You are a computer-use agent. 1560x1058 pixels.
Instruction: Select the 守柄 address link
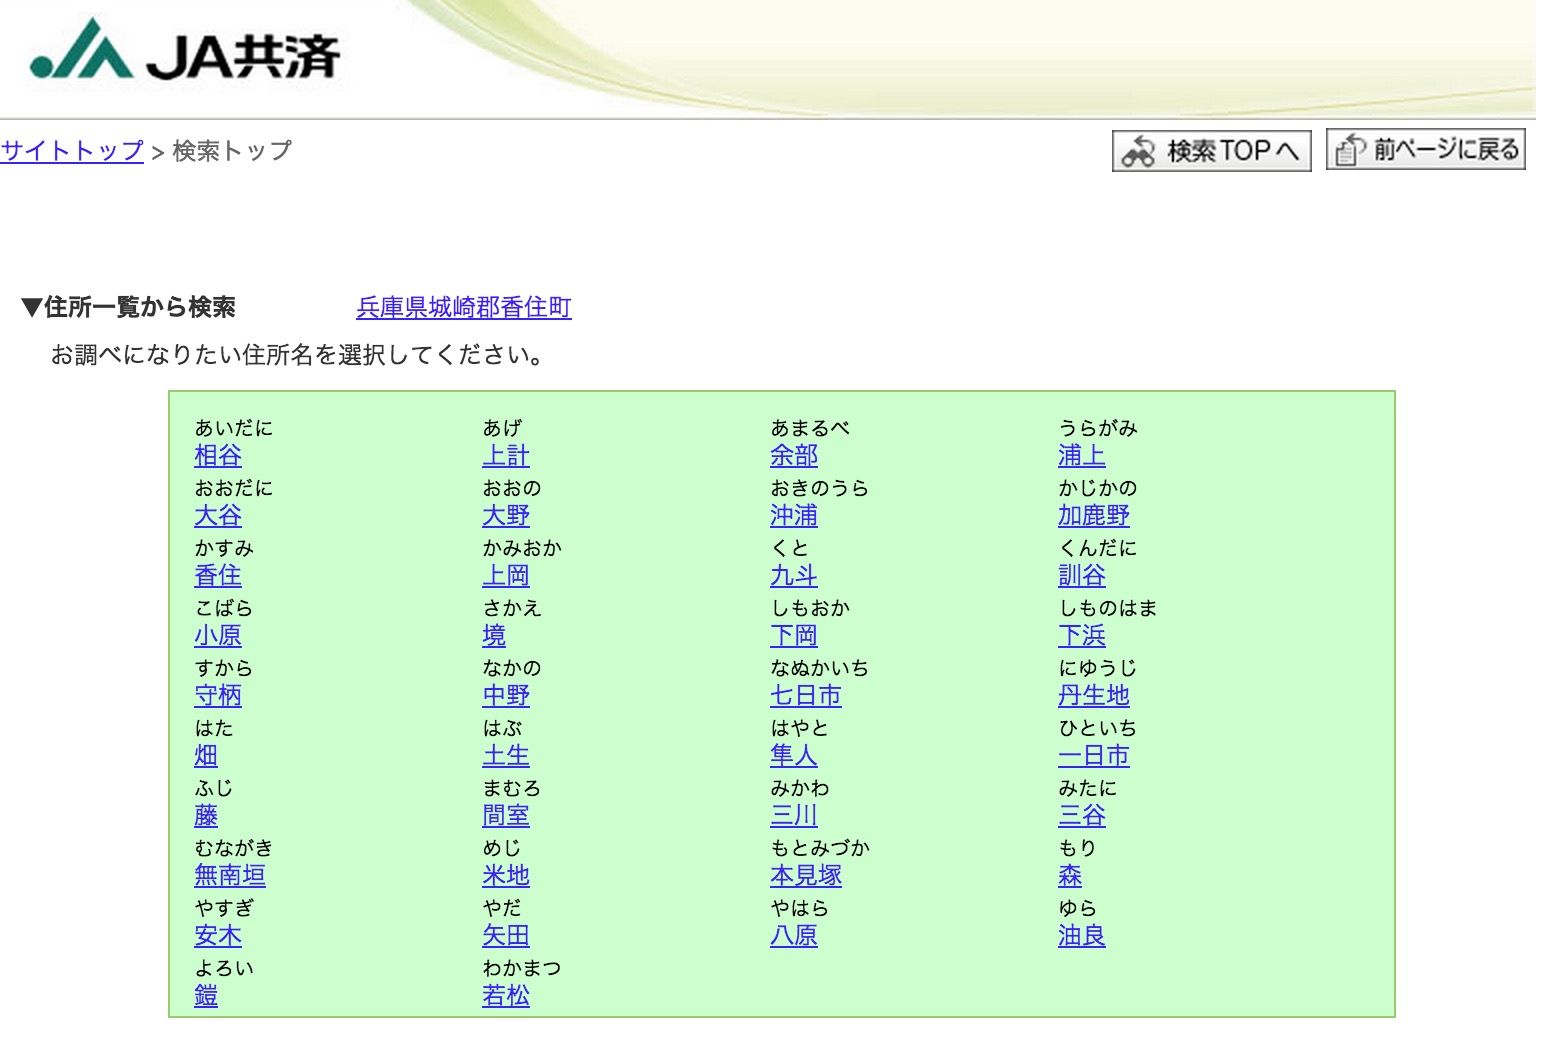(218, 696)
